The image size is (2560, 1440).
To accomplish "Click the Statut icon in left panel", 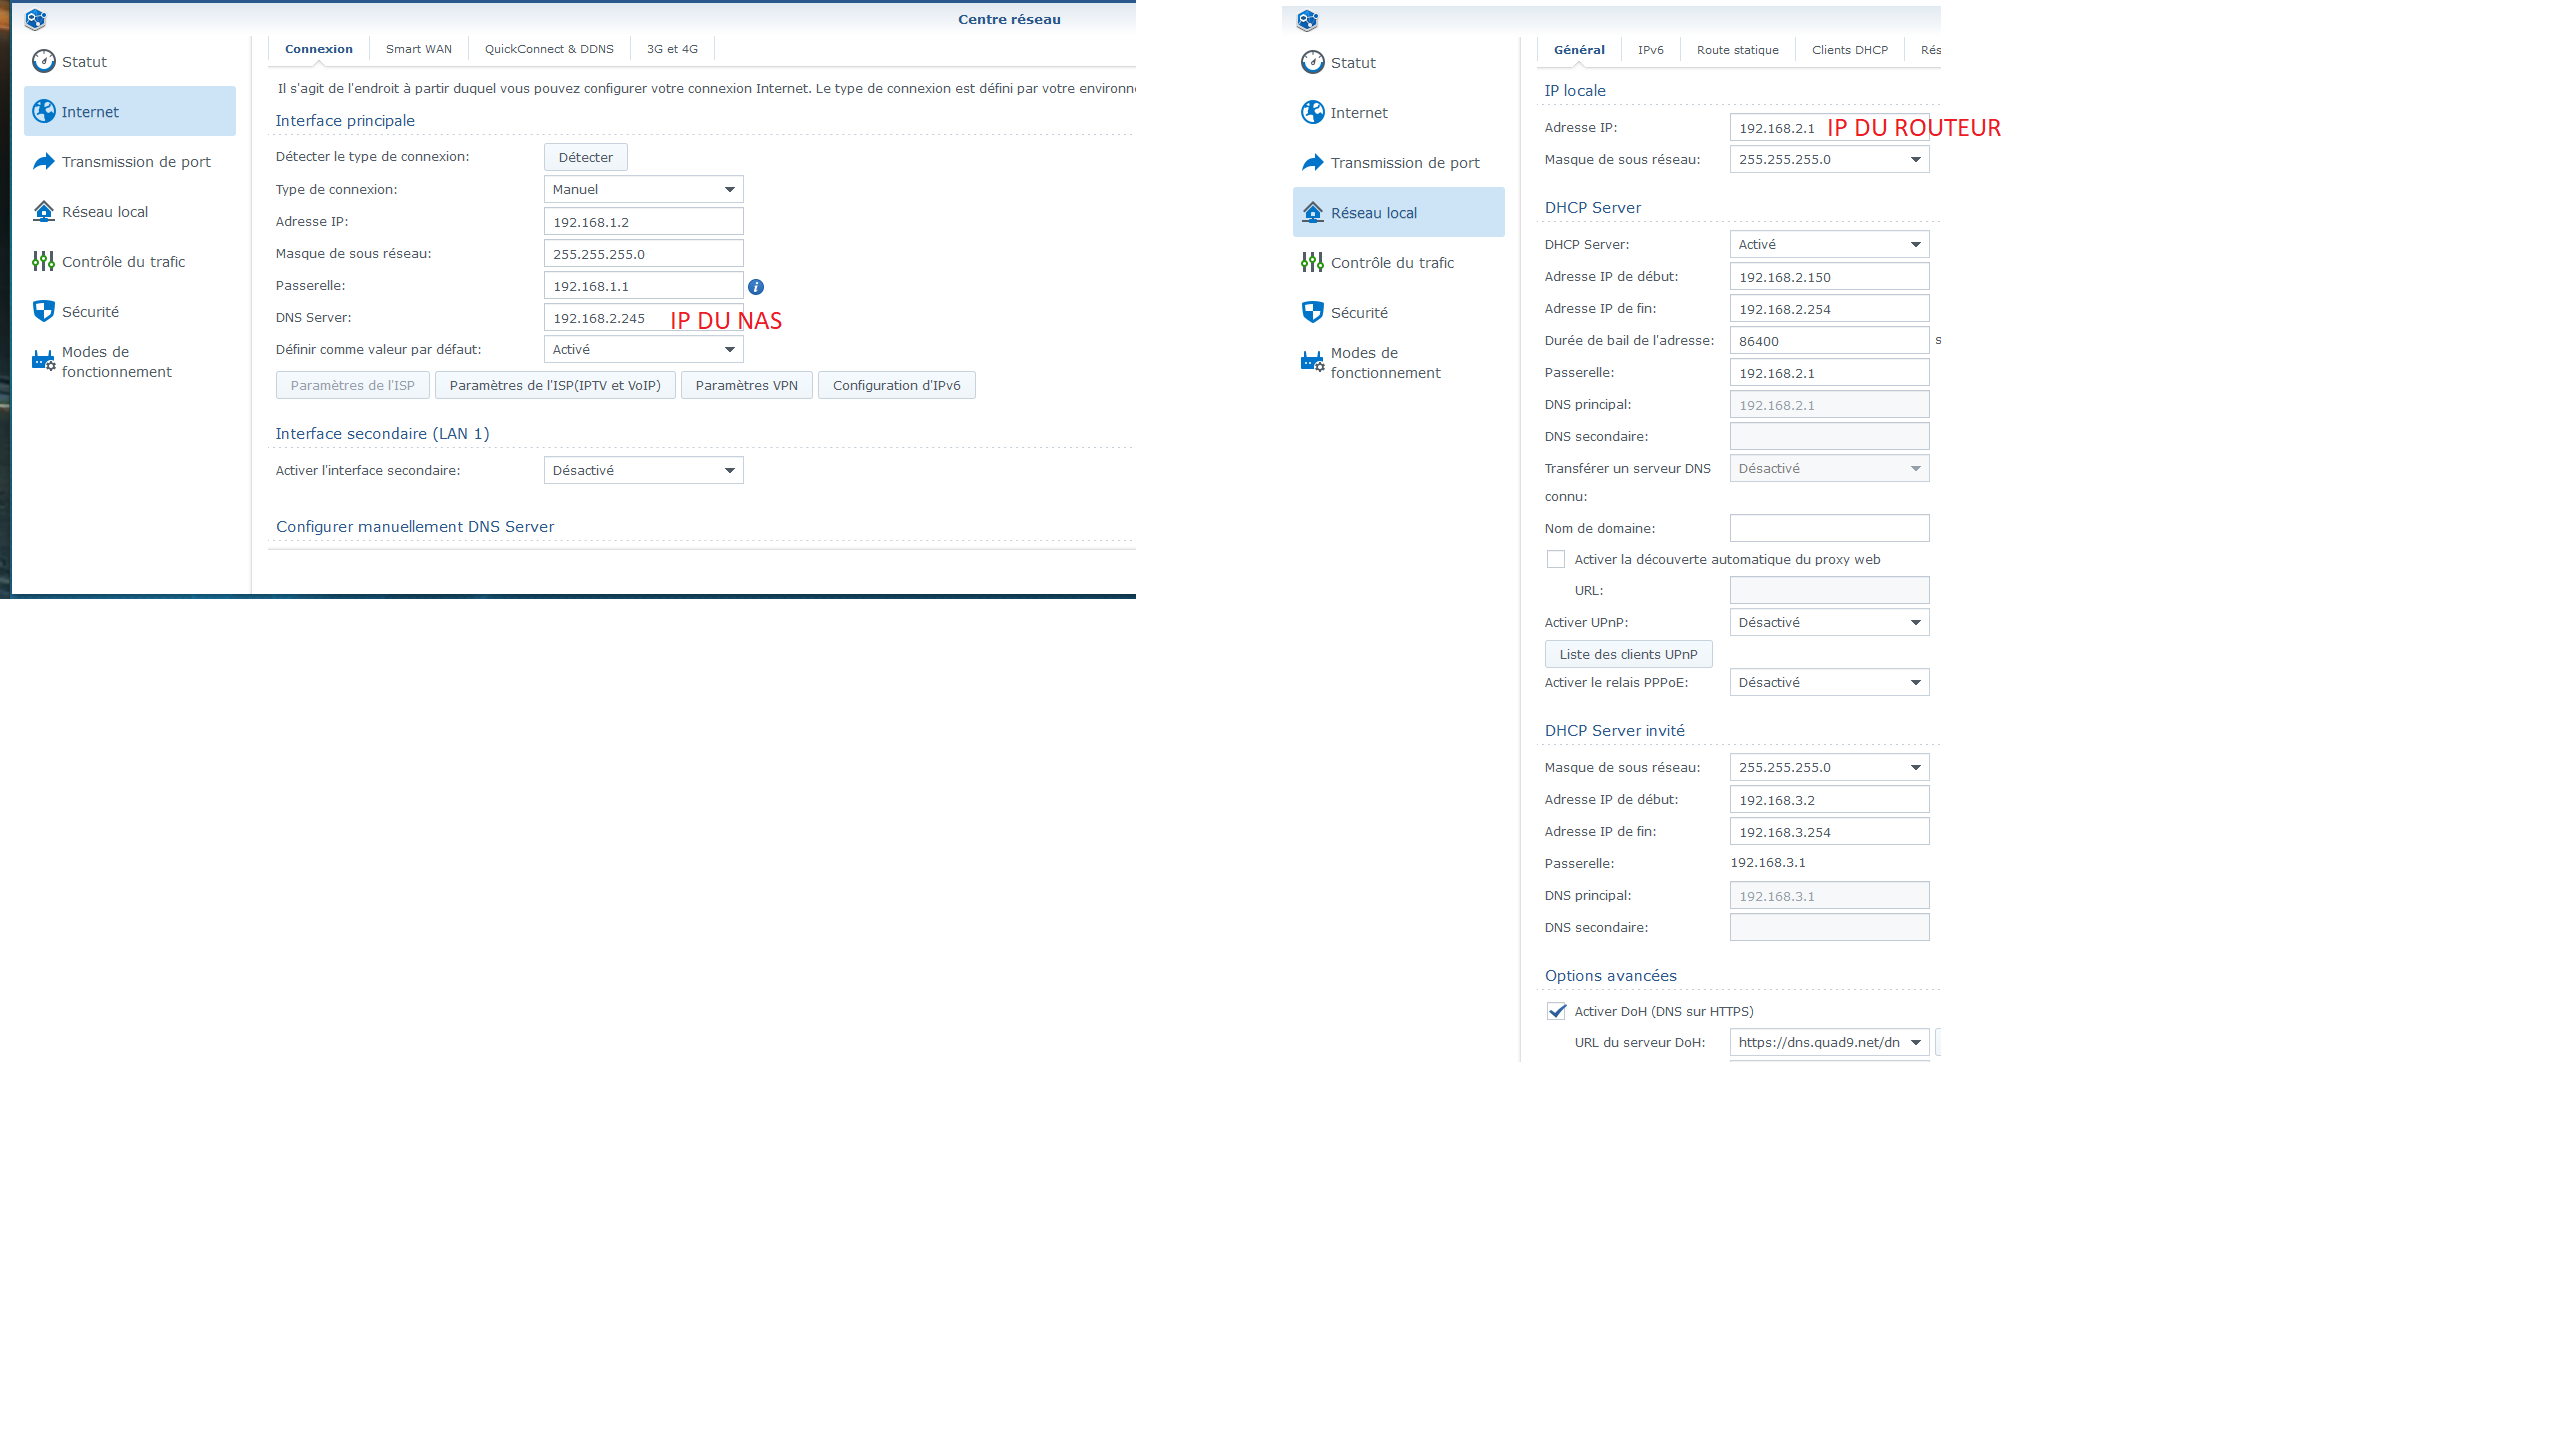I will tap(43, 61).
